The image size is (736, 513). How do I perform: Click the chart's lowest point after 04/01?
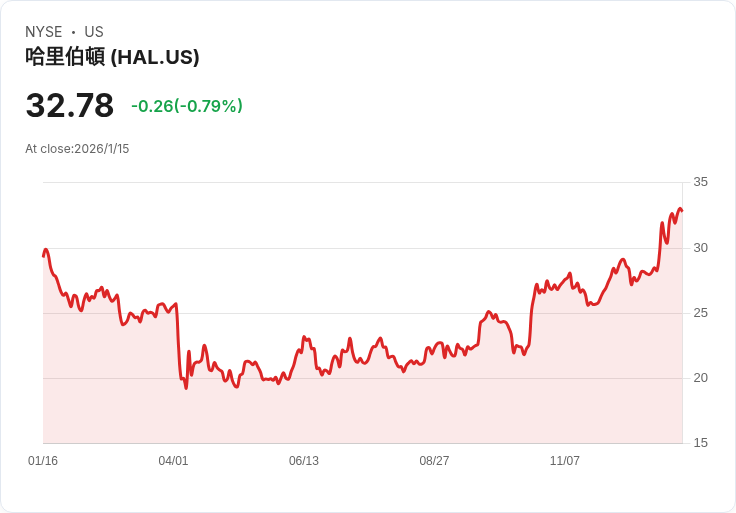tap(186, 388)
